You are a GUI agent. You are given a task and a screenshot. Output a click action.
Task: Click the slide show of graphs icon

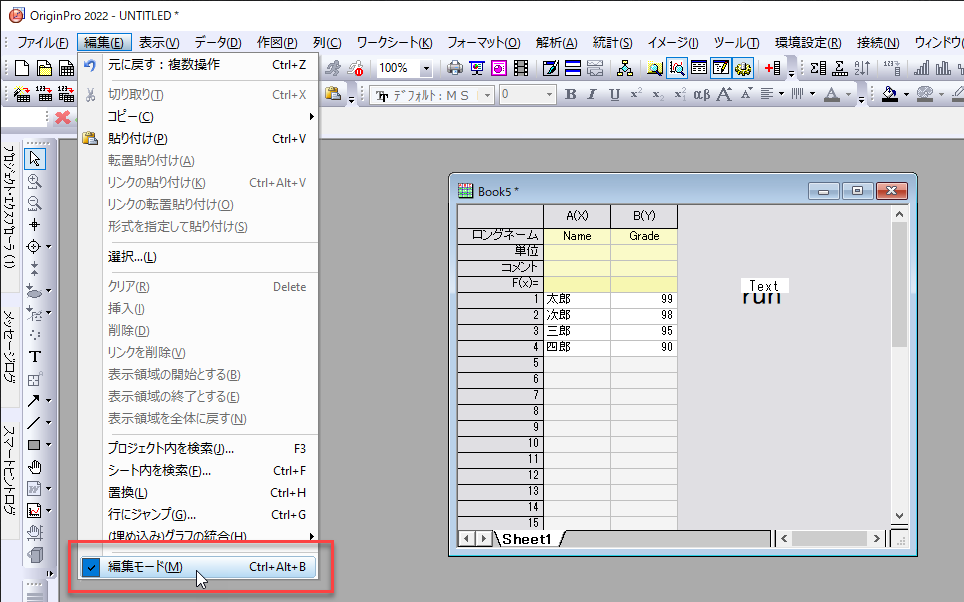click(477, 68)
